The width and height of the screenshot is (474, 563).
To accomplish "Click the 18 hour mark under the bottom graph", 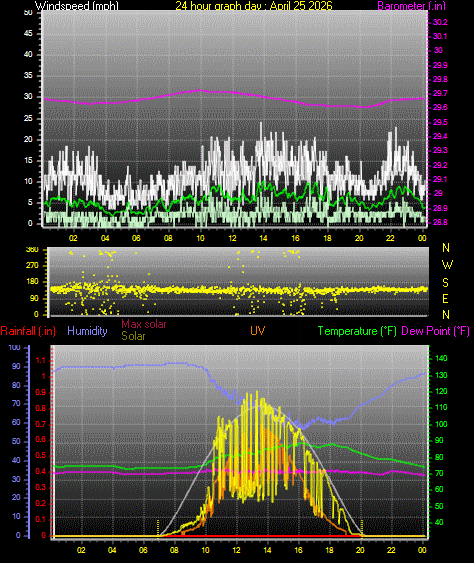I will click(329, 550).
